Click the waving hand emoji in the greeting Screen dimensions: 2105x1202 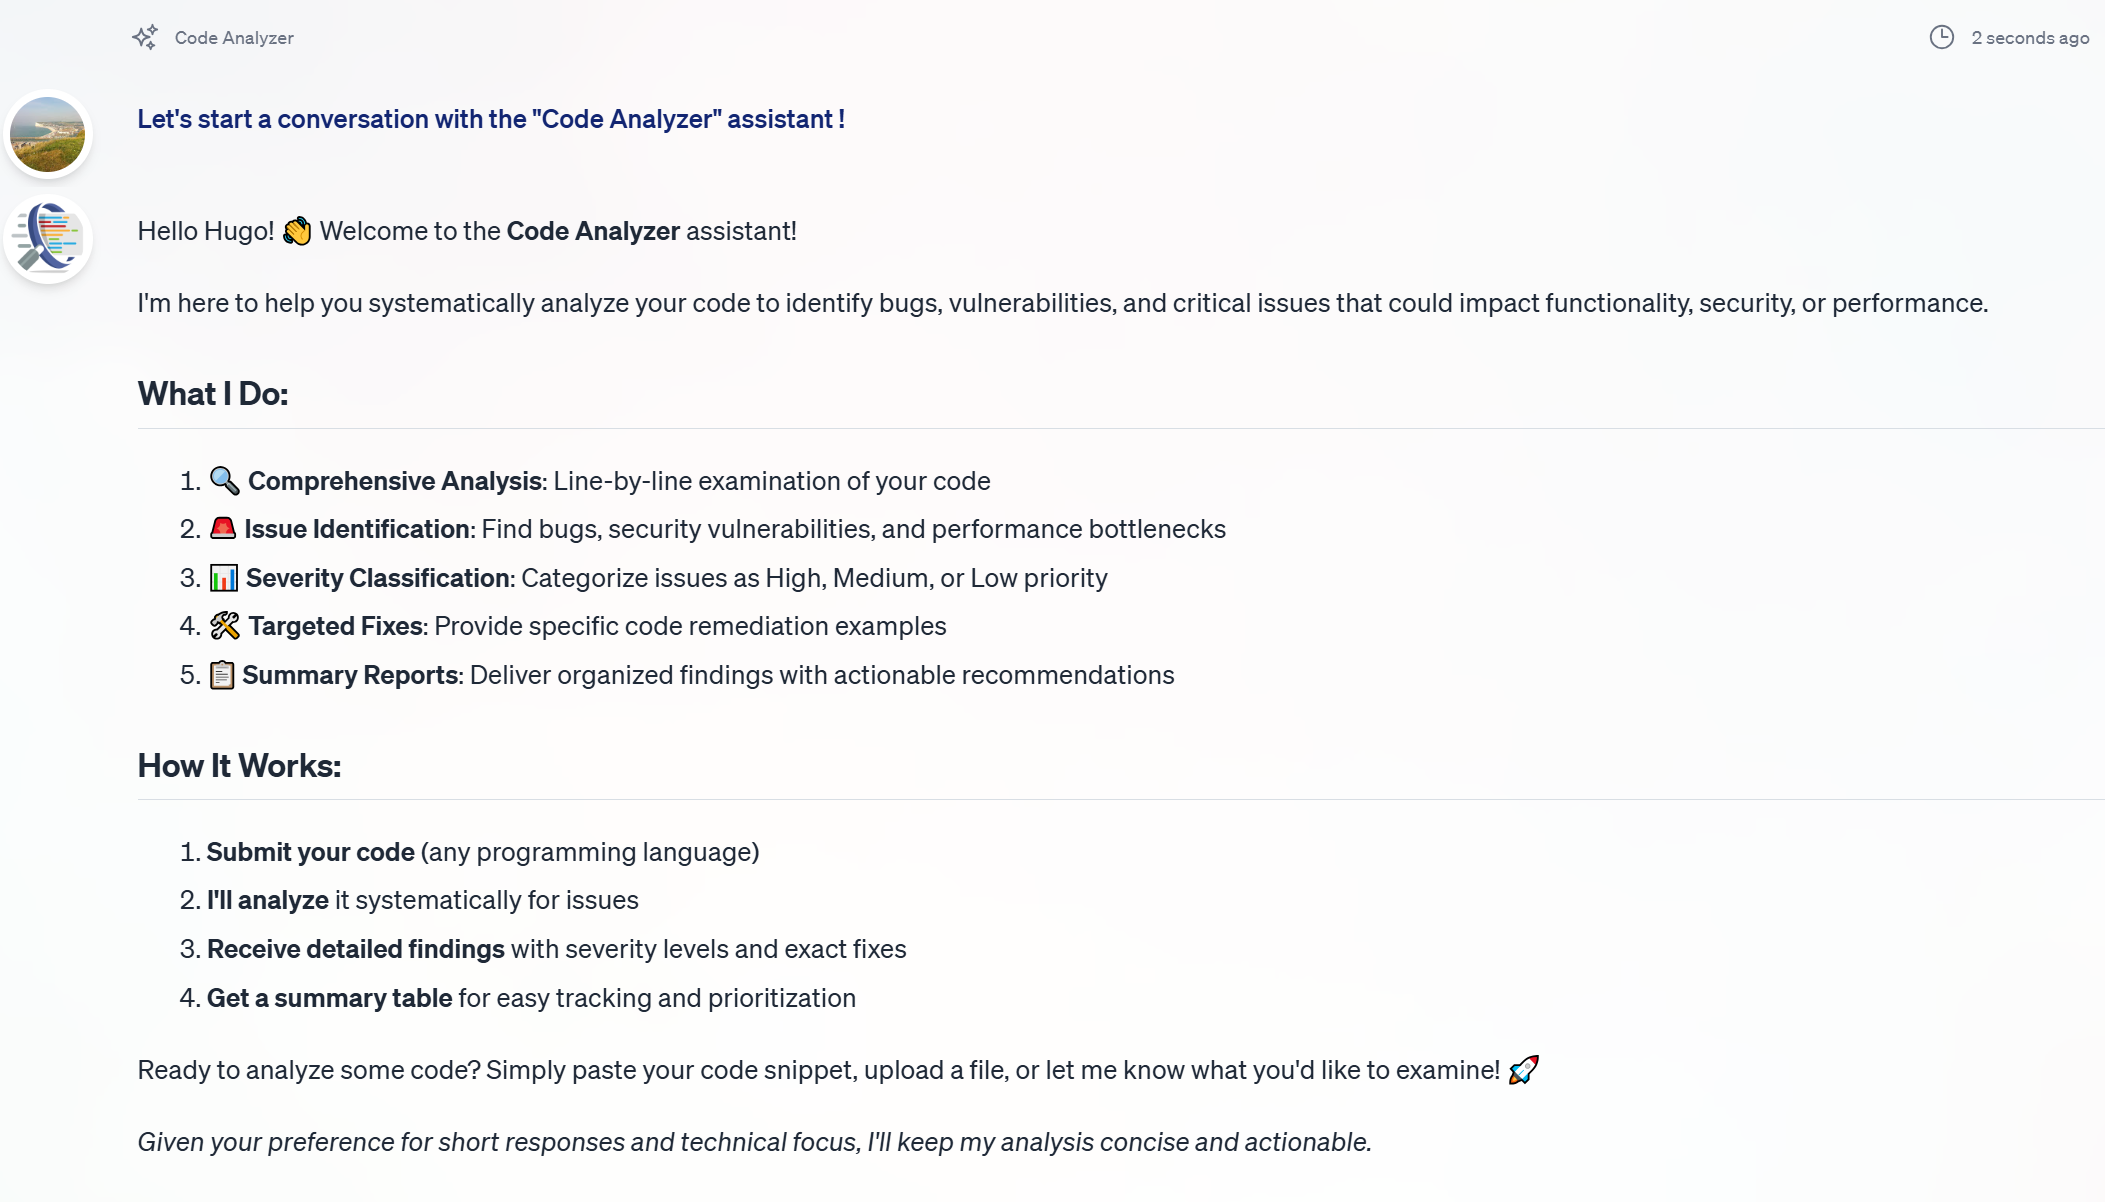coord(296,230)
